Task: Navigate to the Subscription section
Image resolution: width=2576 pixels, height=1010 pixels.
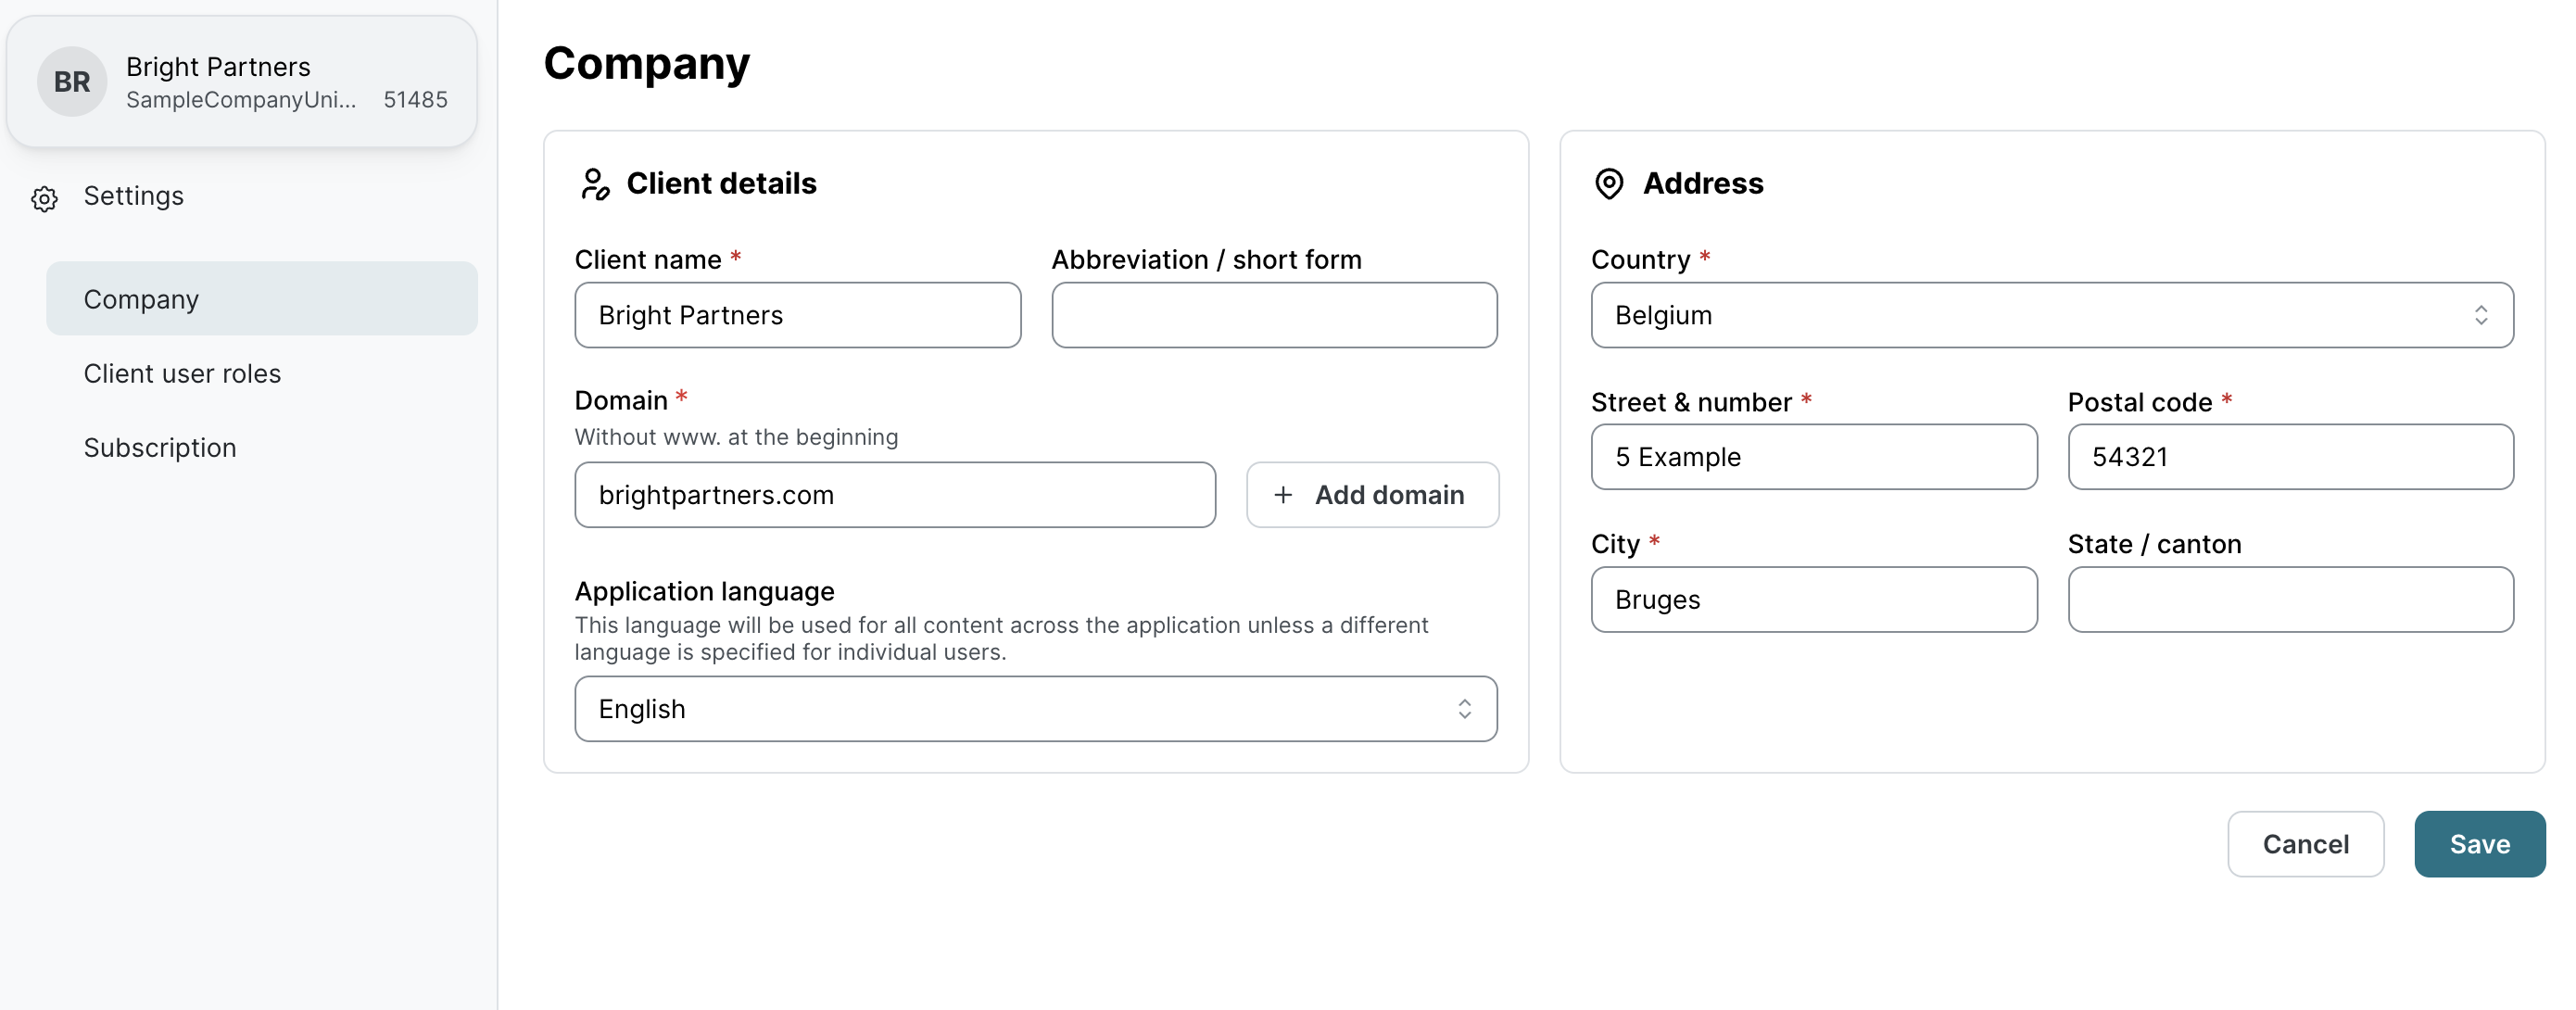Action: click(160, 447)
